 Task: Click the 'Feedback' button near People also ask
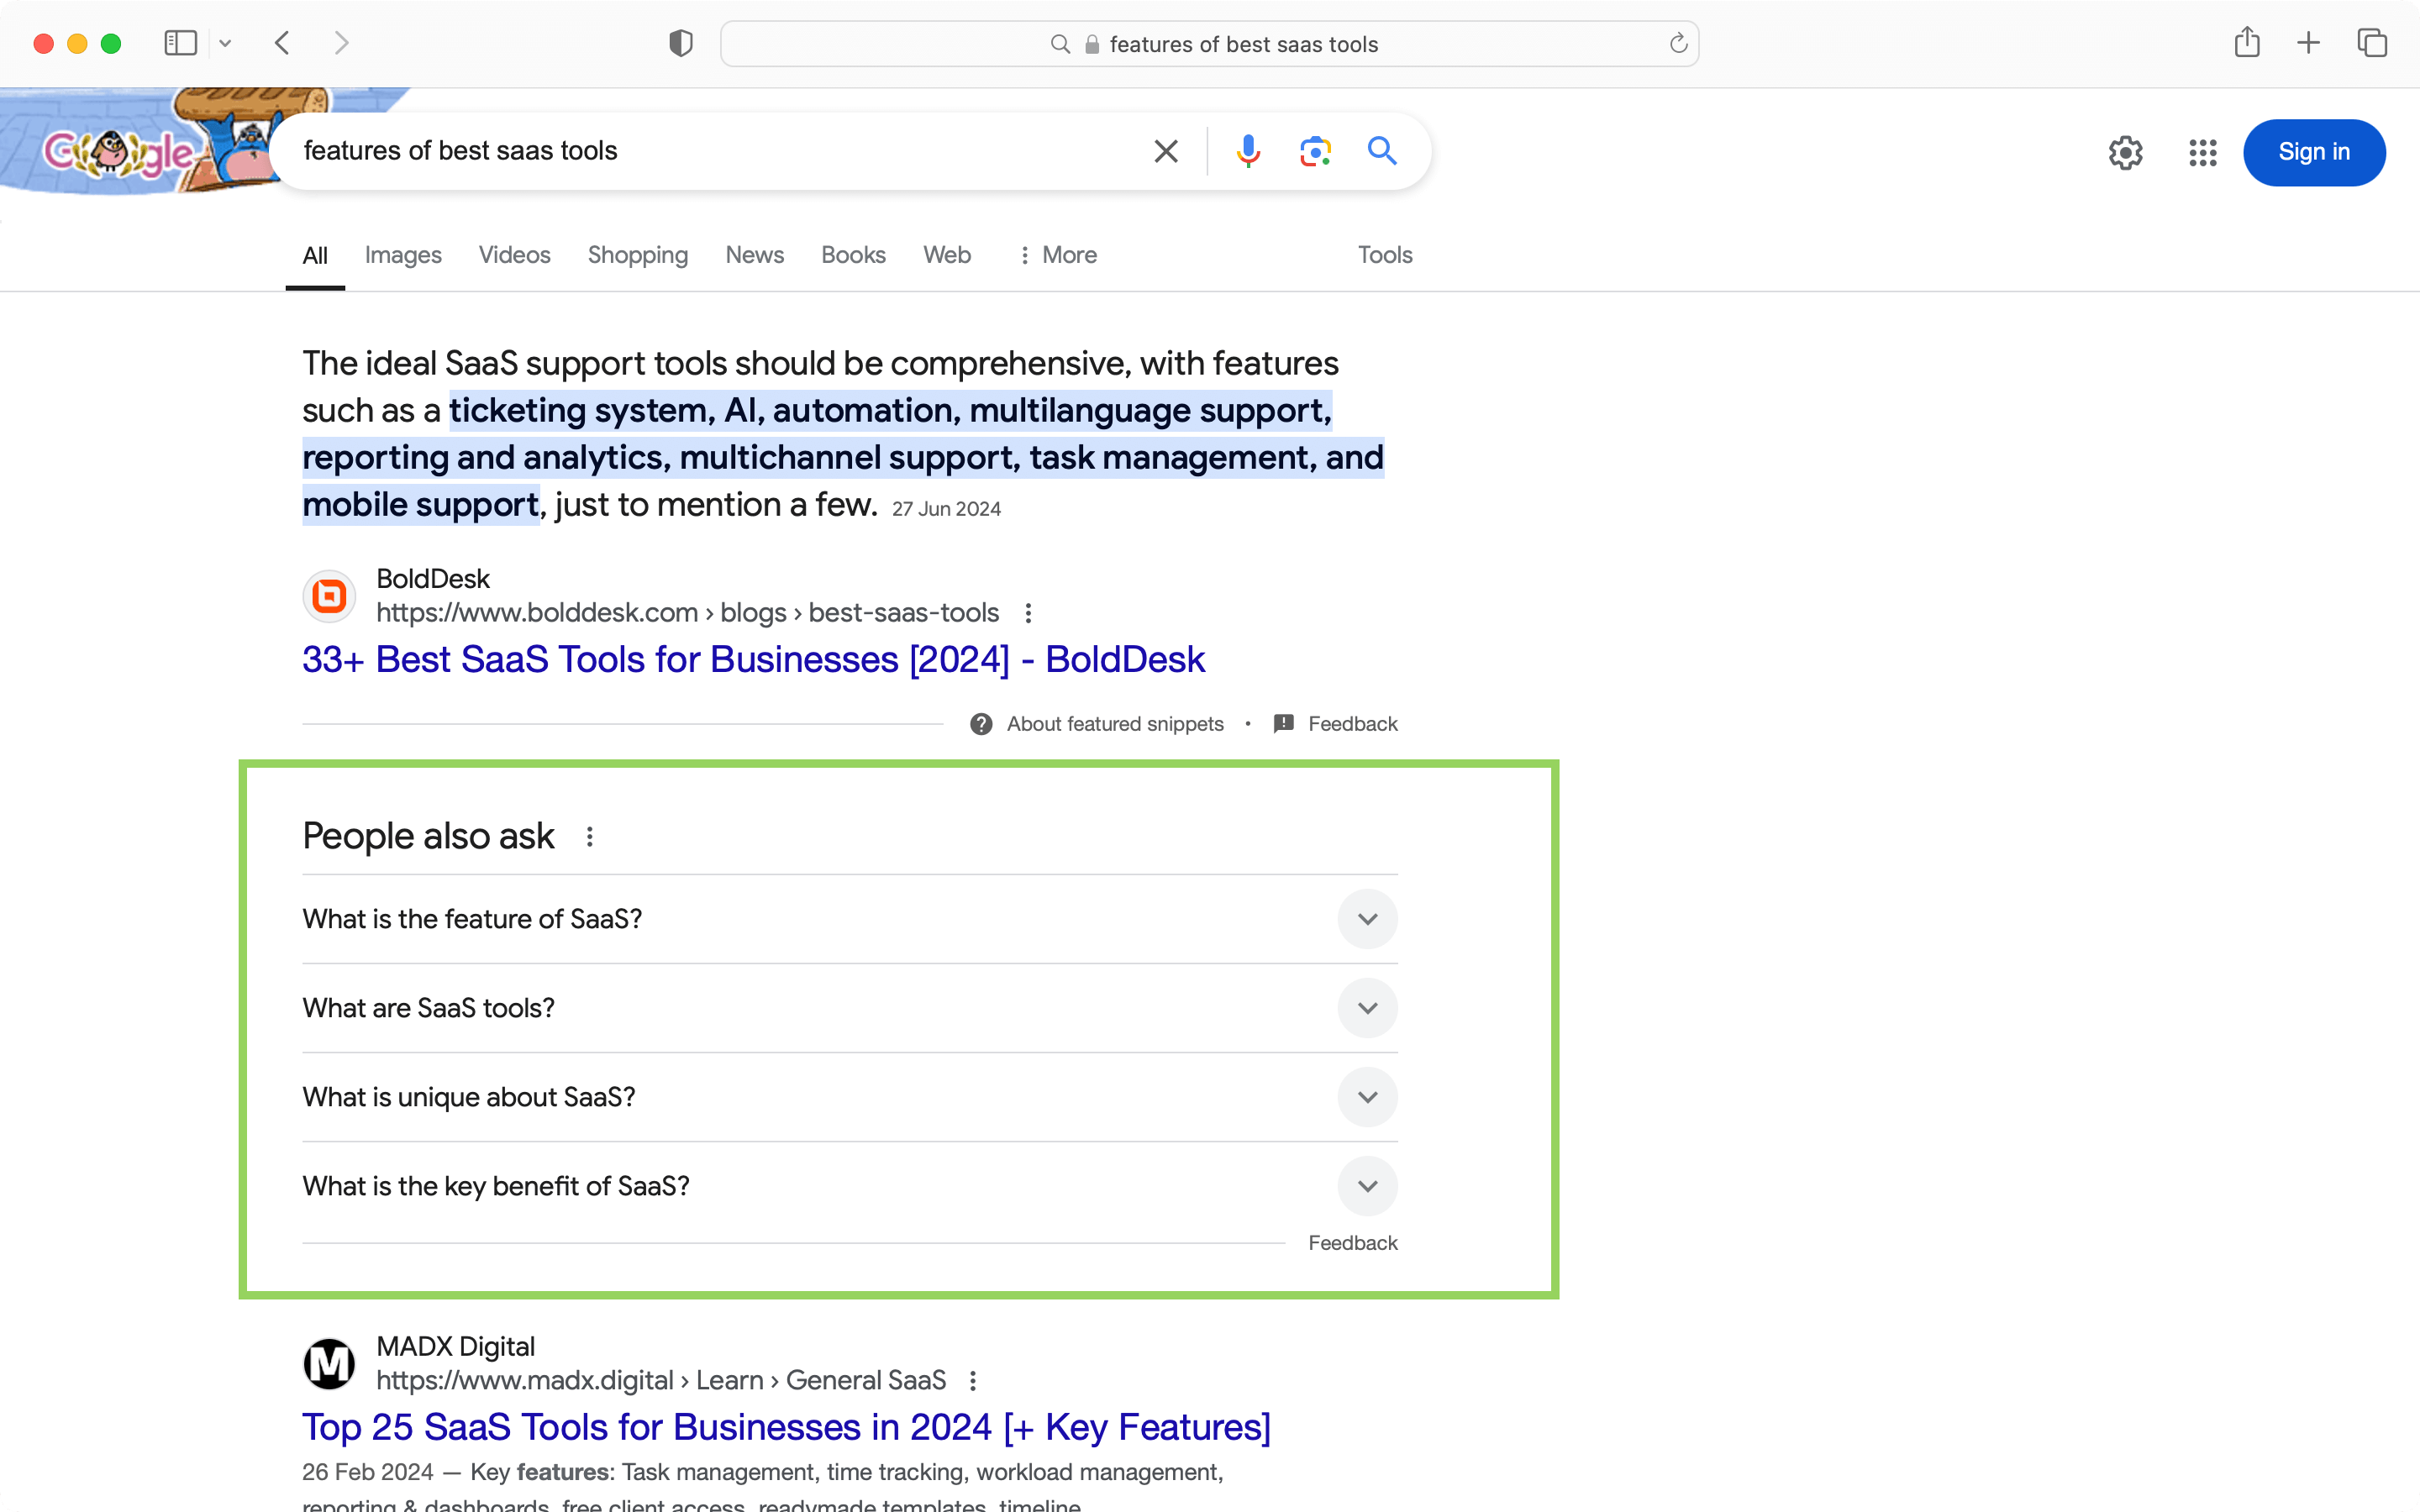click(1352, 1242)
